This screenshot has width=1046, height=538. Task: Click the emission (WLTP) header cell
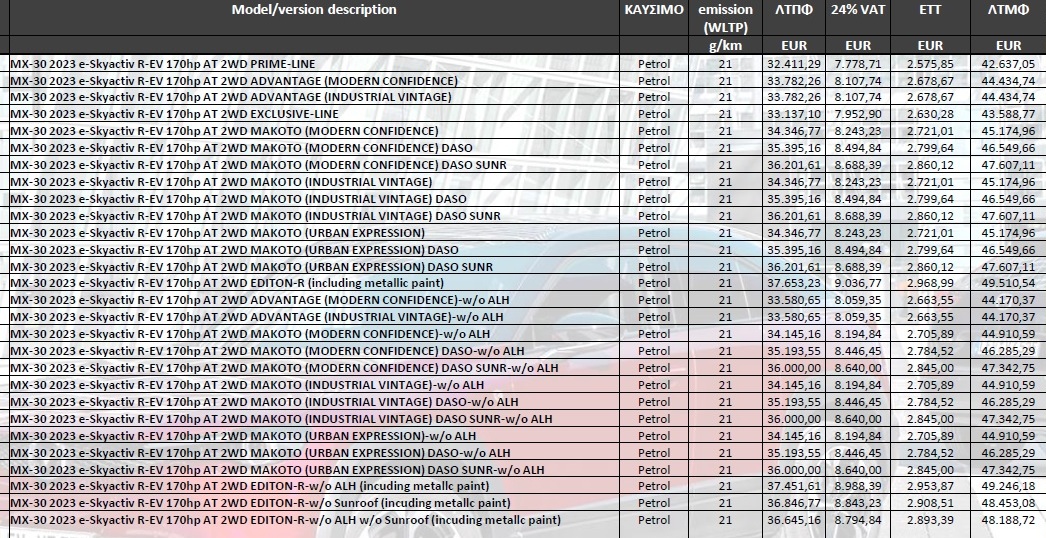pyautogui.click(x=725, y=18)
